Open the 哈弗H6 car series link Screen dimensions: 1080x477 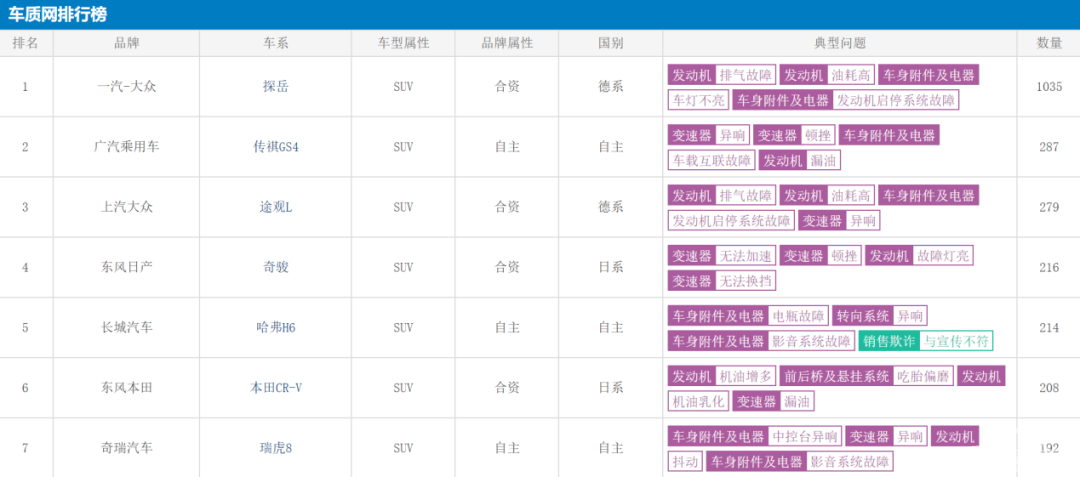pos(276,328)
